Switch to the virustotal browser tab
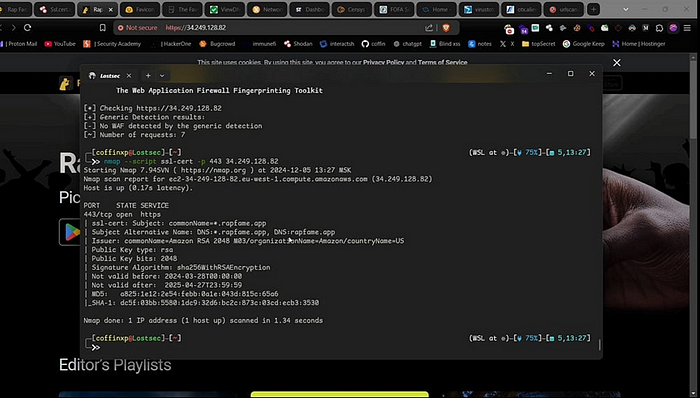700x398 pixels. click(x=479, y=9)
